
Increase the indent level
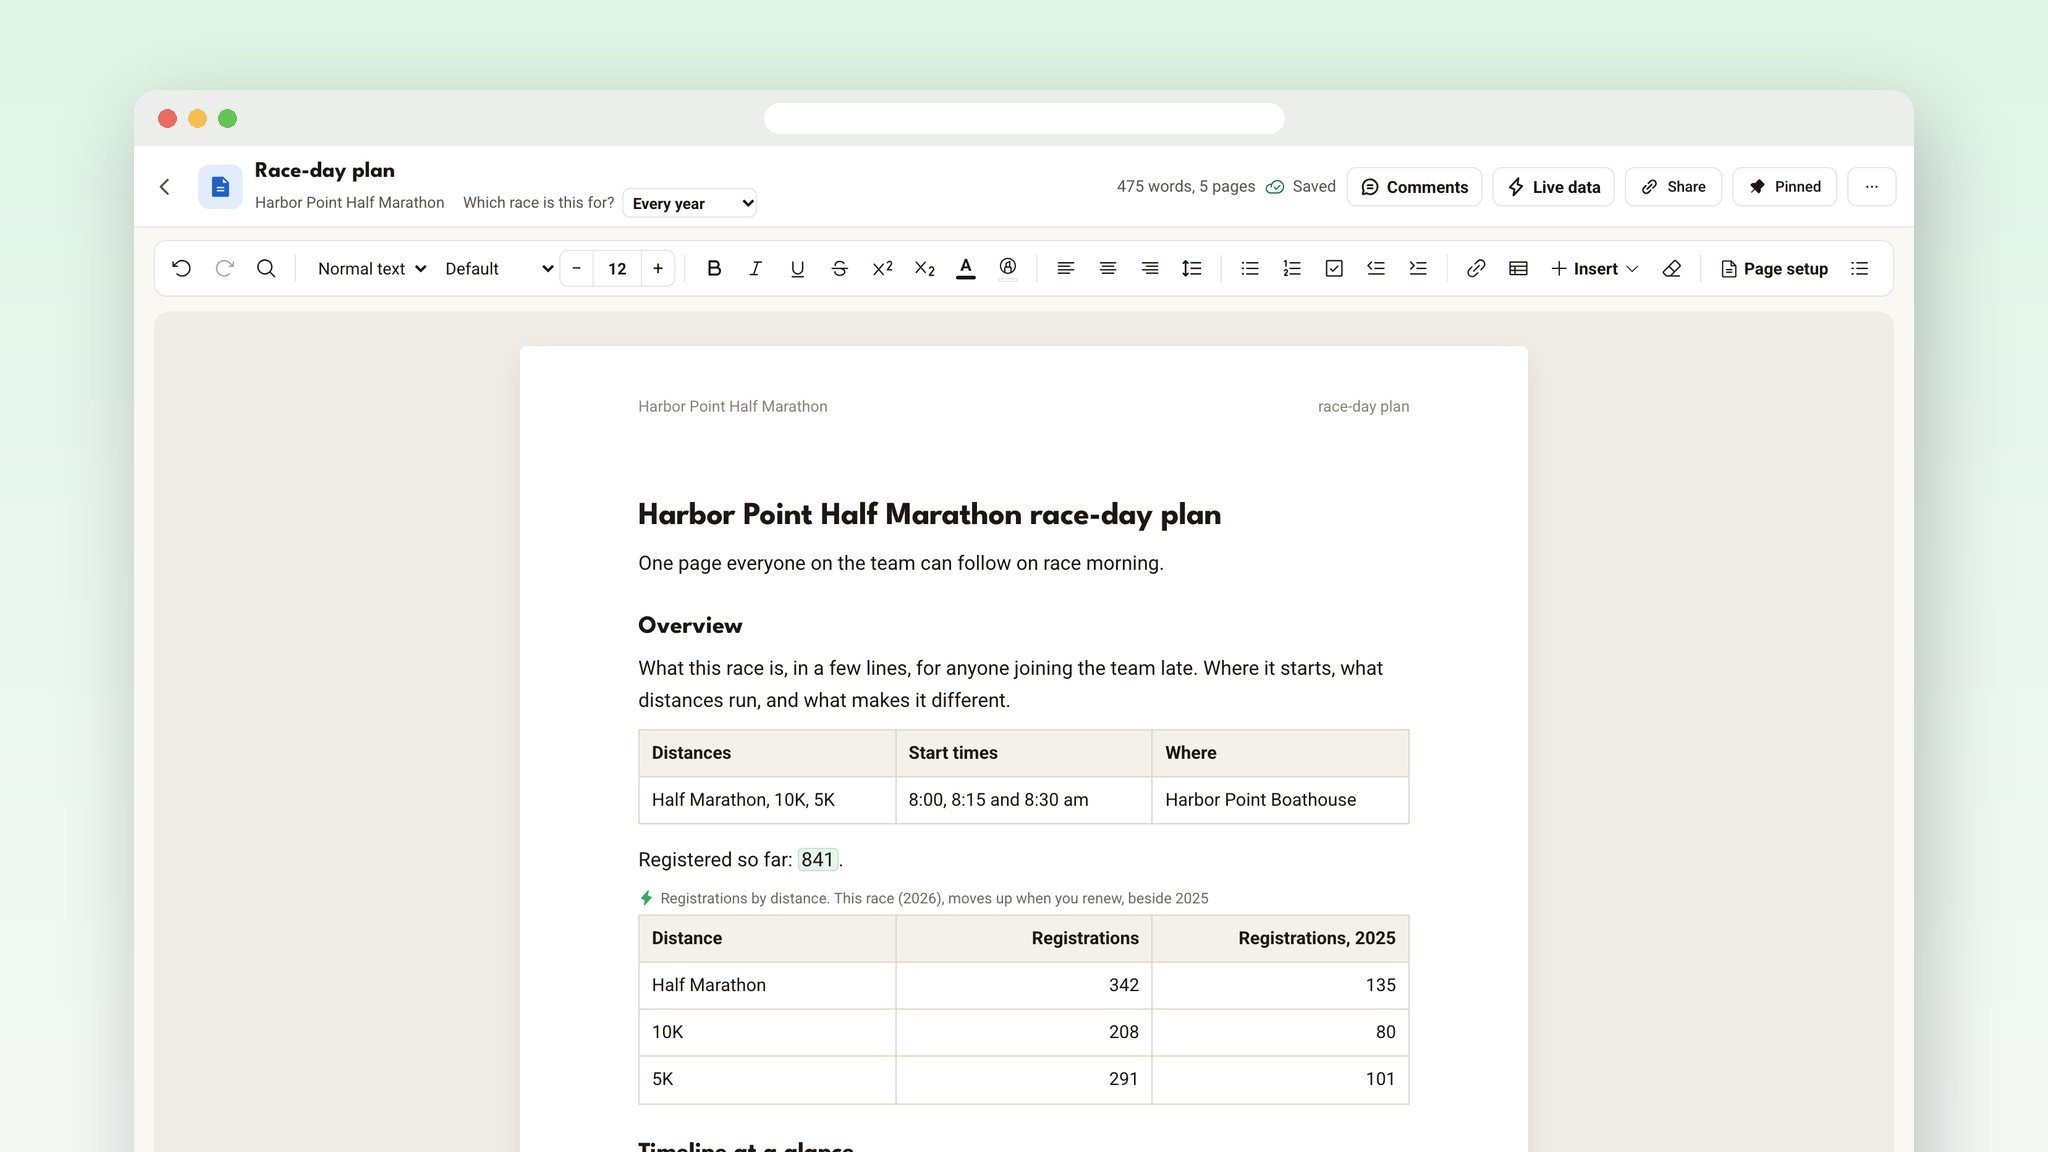pyautogui.click(x=1418, y=268)
